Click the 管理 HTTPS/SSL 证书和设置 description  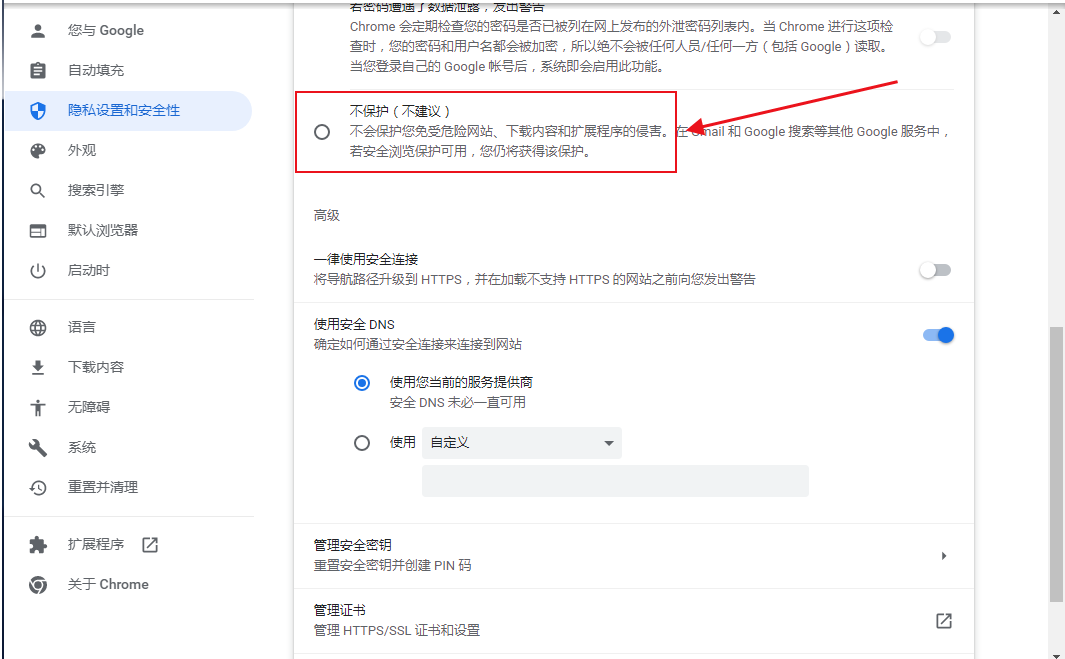[x=397, y=630]
